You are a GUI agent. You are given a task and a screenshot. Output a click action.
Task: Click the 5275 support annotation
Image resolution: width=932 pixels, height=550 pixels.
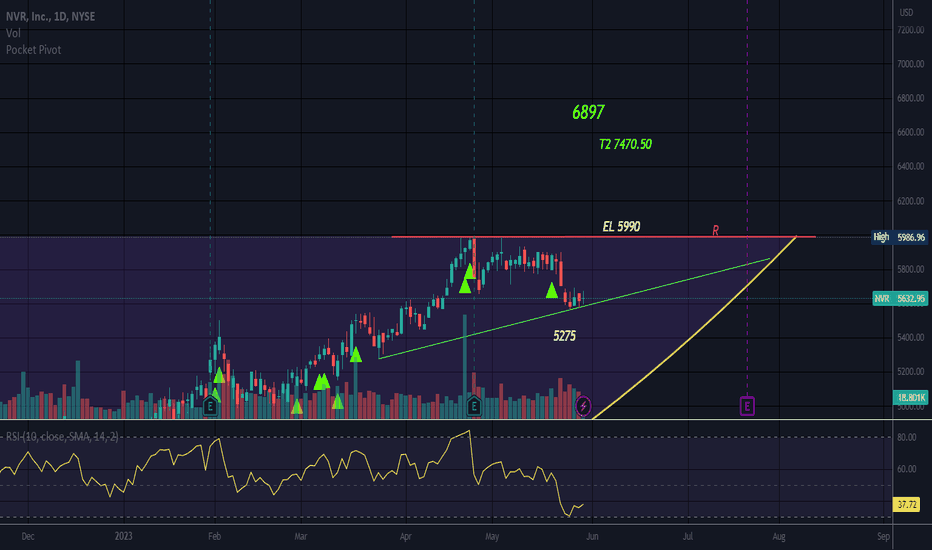(564, 336)
